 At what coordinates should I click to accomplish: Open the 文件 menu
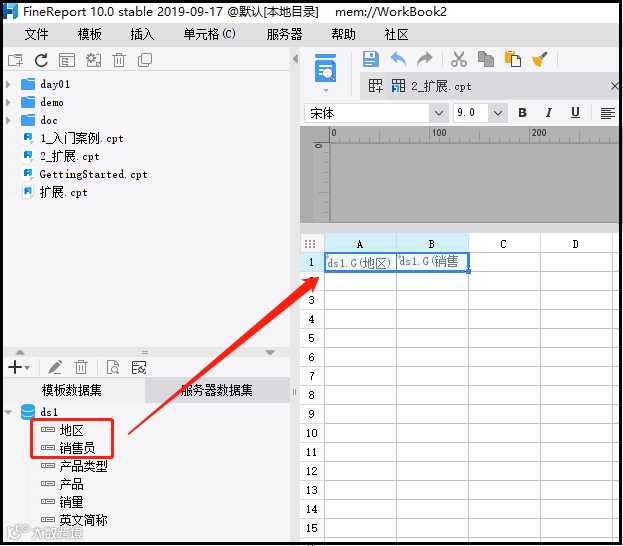(x=37, y=34)
